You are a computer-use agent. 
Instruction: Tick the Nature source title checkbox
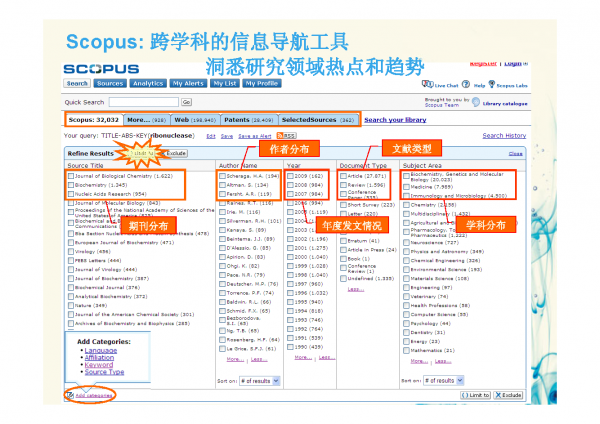71,305
